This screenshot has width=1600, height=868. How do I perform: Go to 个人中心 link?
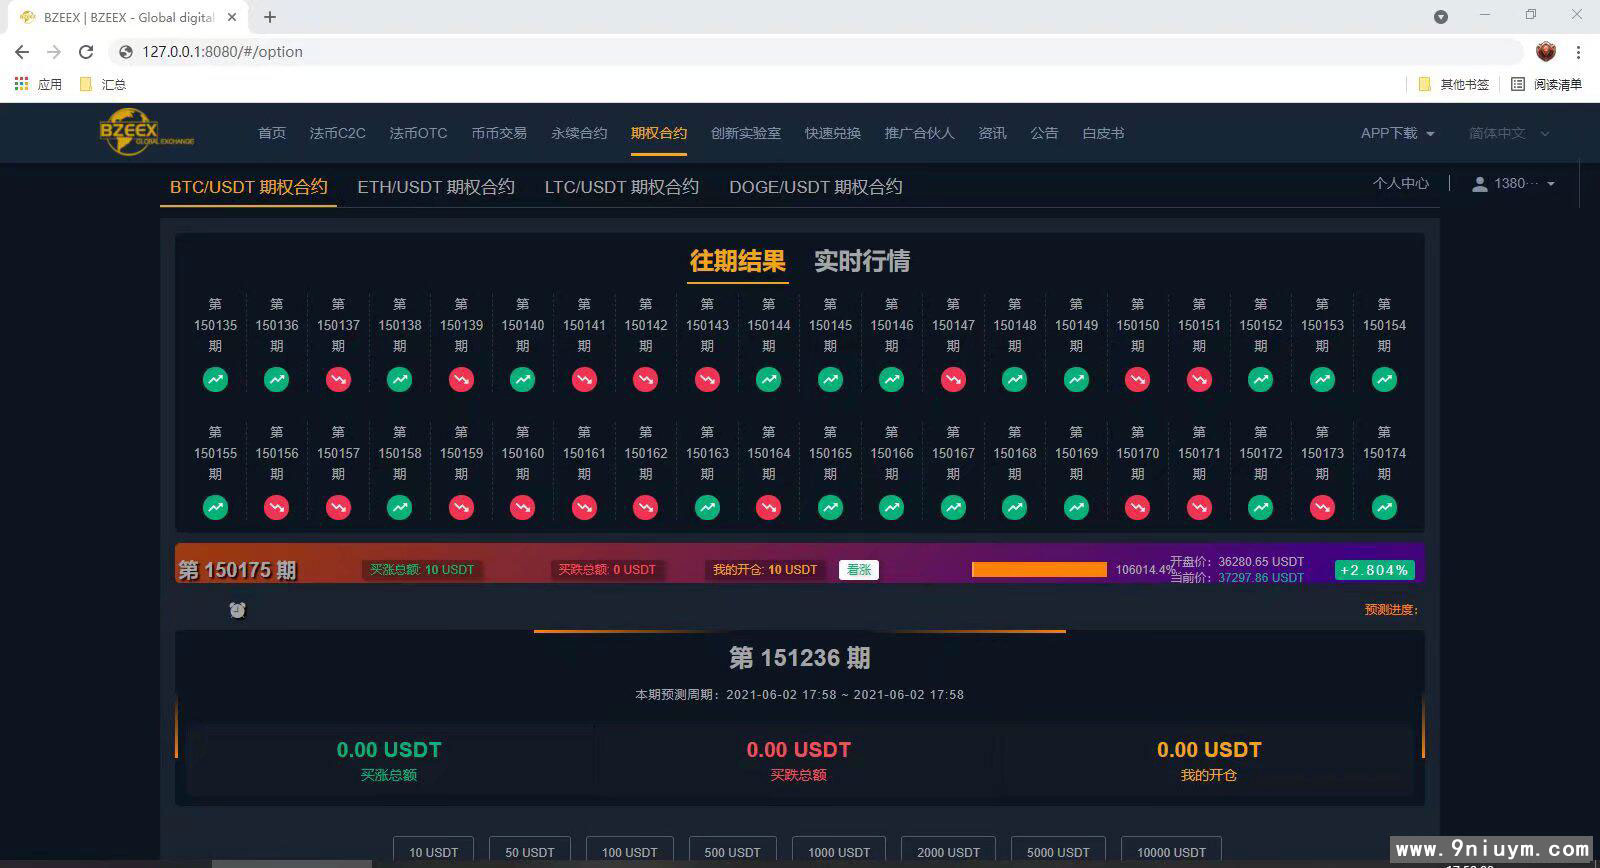[x=1400, y=183]
